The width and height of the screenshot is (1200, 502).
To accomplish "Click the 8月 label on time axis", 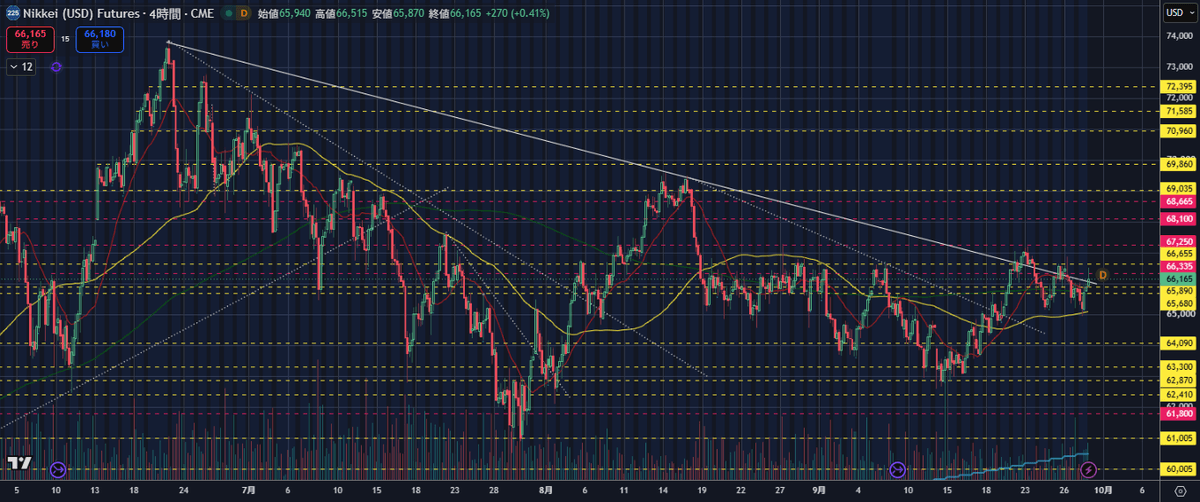I will (x=545, y=491).
